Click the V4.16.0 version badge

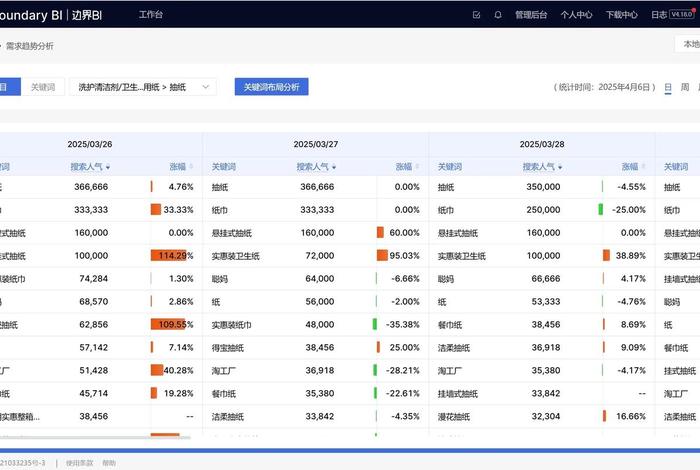[682, 14]
